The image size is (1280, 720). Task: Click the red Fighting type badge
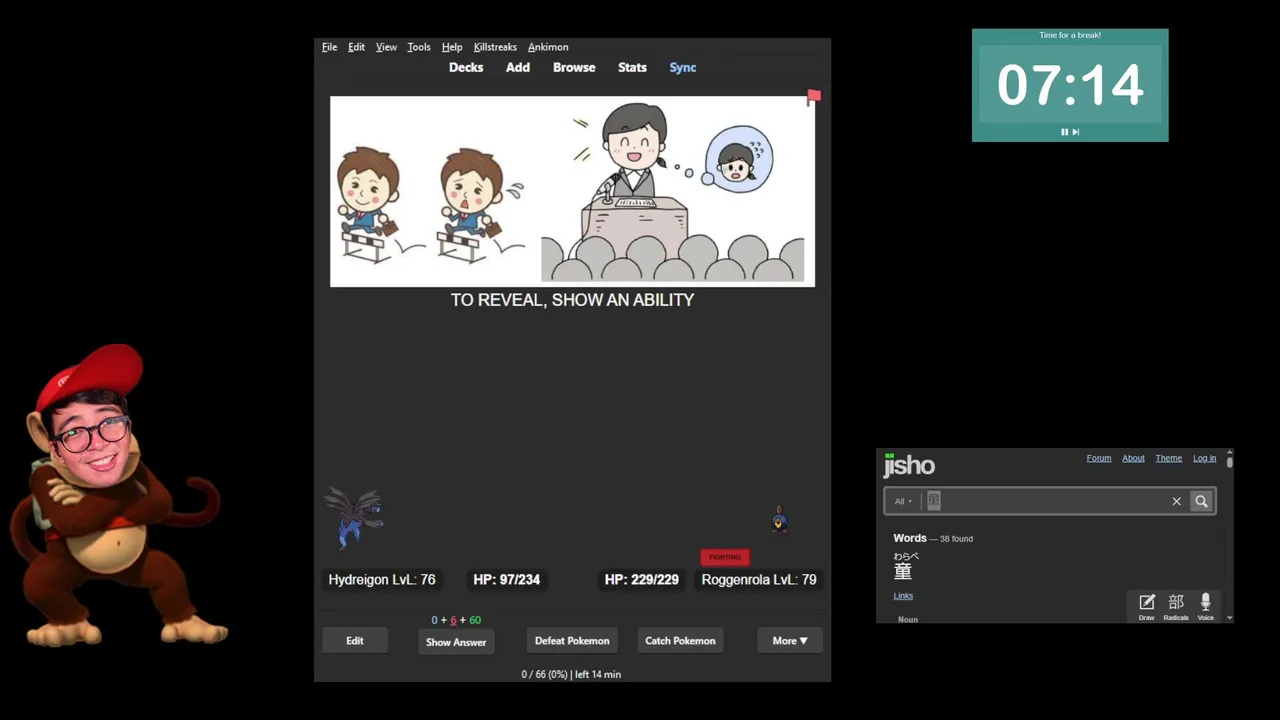point(725,557)
